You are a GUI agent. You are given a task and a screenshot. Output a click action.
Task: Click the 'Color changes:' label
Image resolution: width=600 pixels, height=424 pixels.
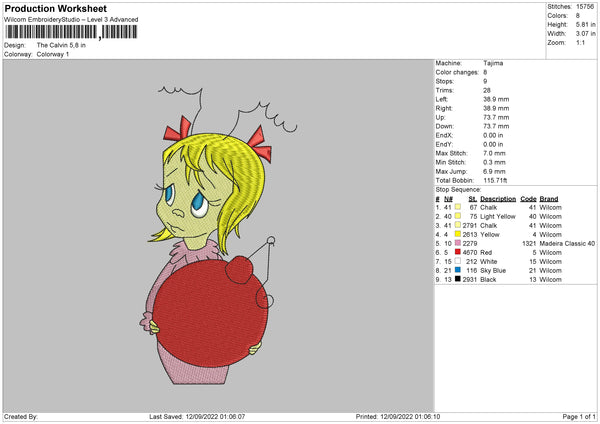tap(457, 72)
